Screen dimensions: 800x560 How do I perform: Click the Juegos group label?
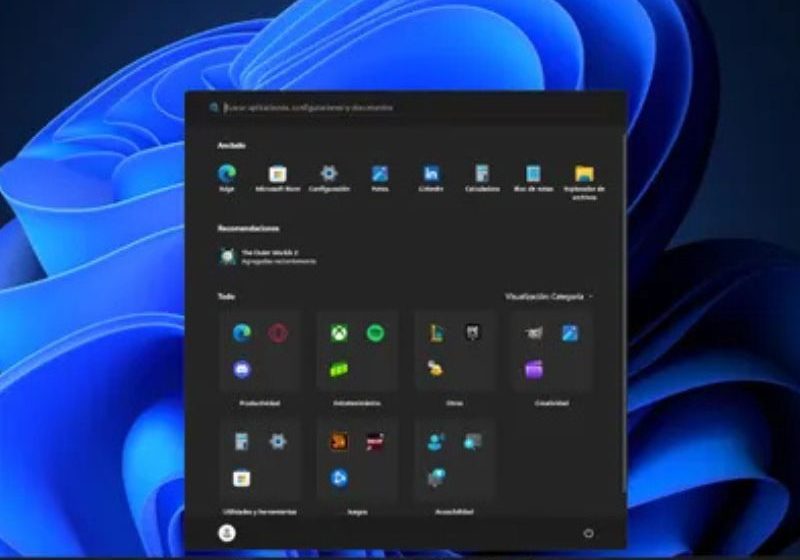[x=357, y=512]
